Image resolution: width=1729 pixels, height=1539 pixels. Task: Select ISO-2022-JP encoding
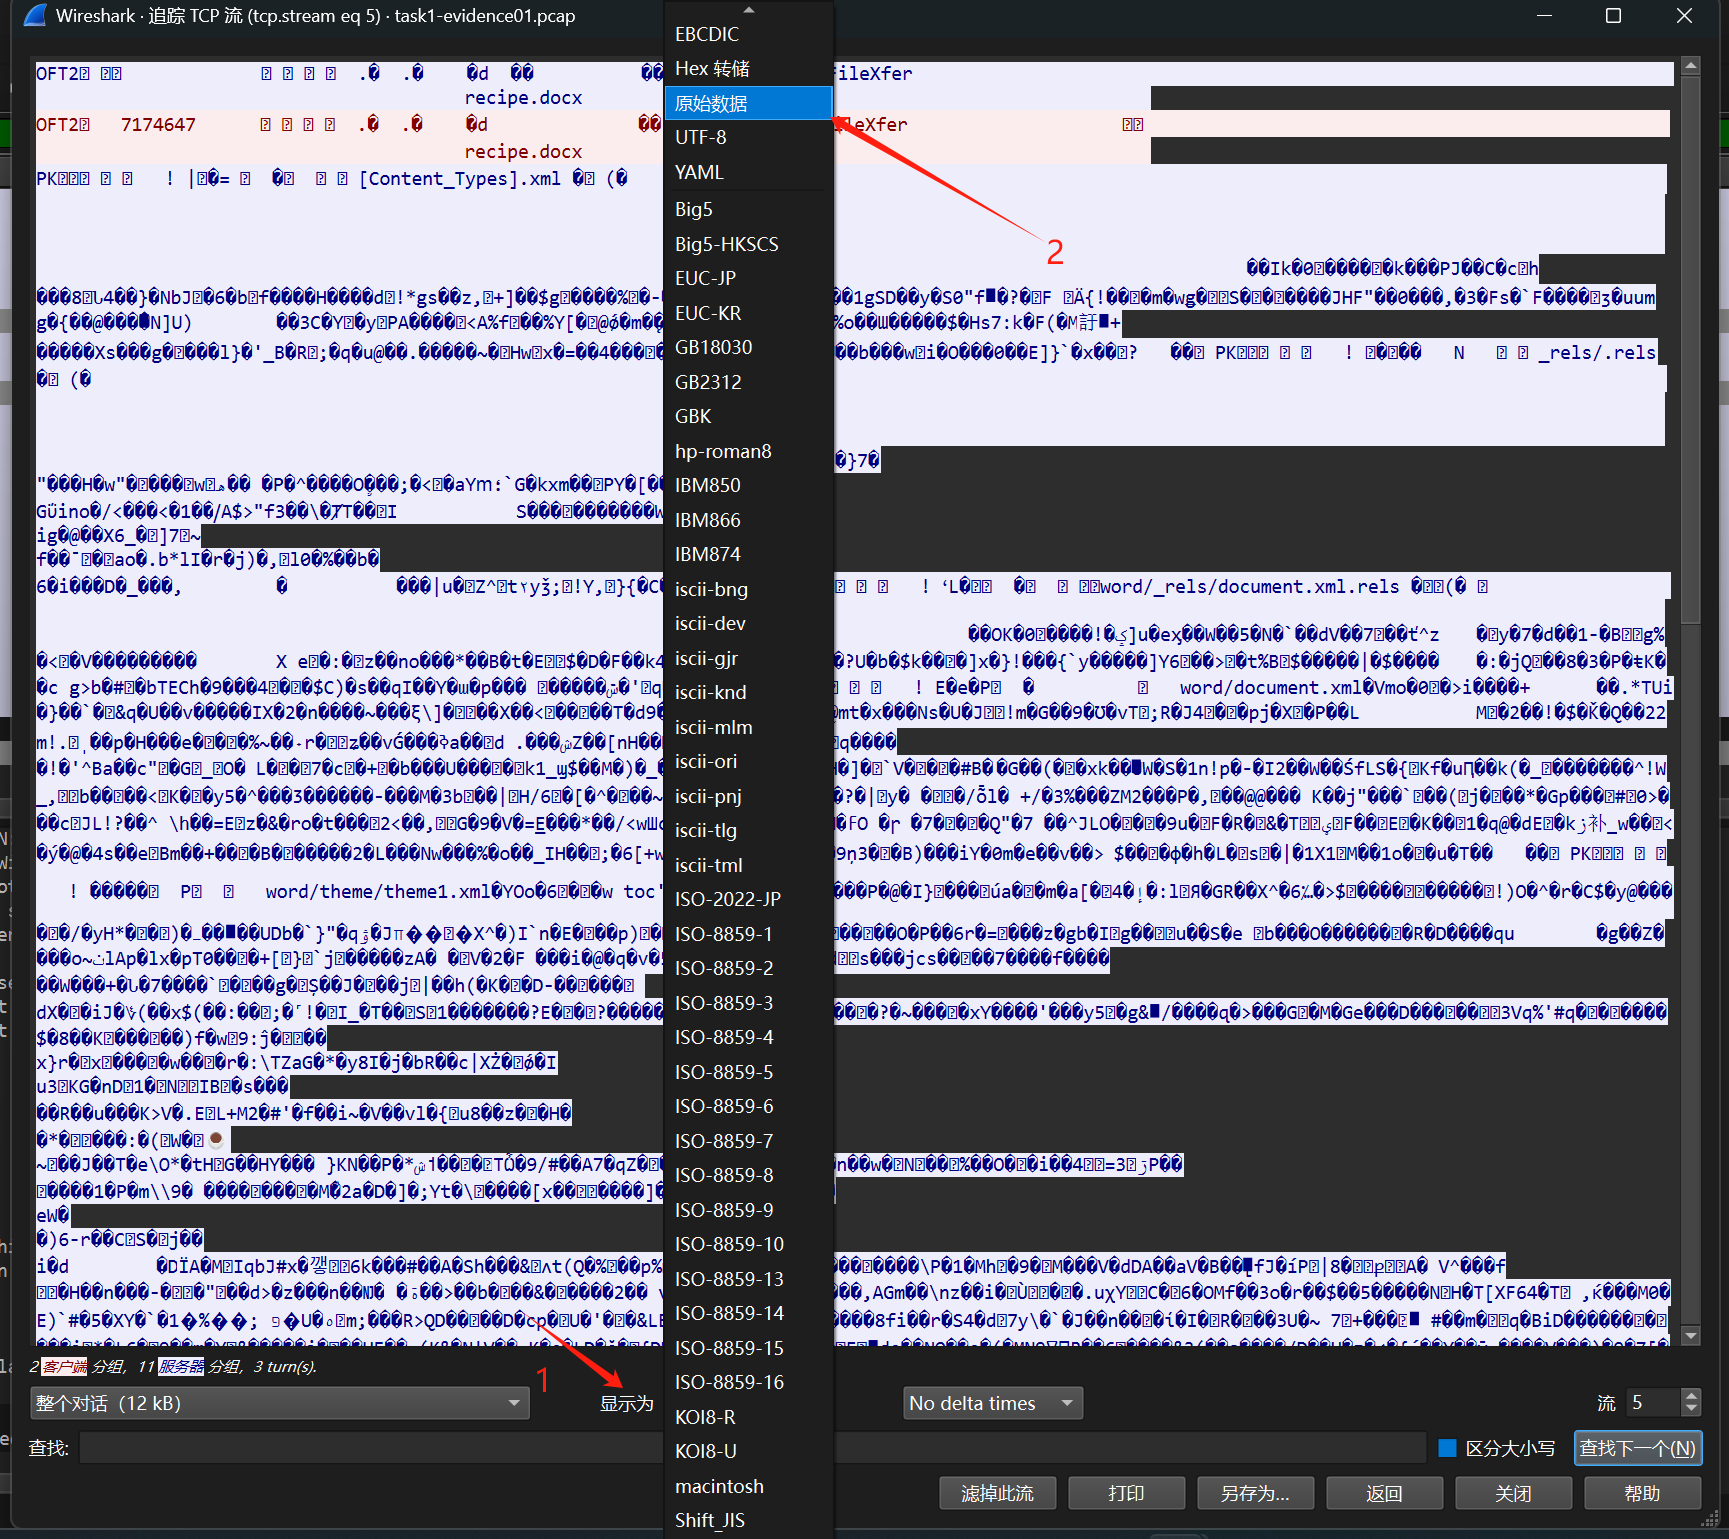point(749,899)
